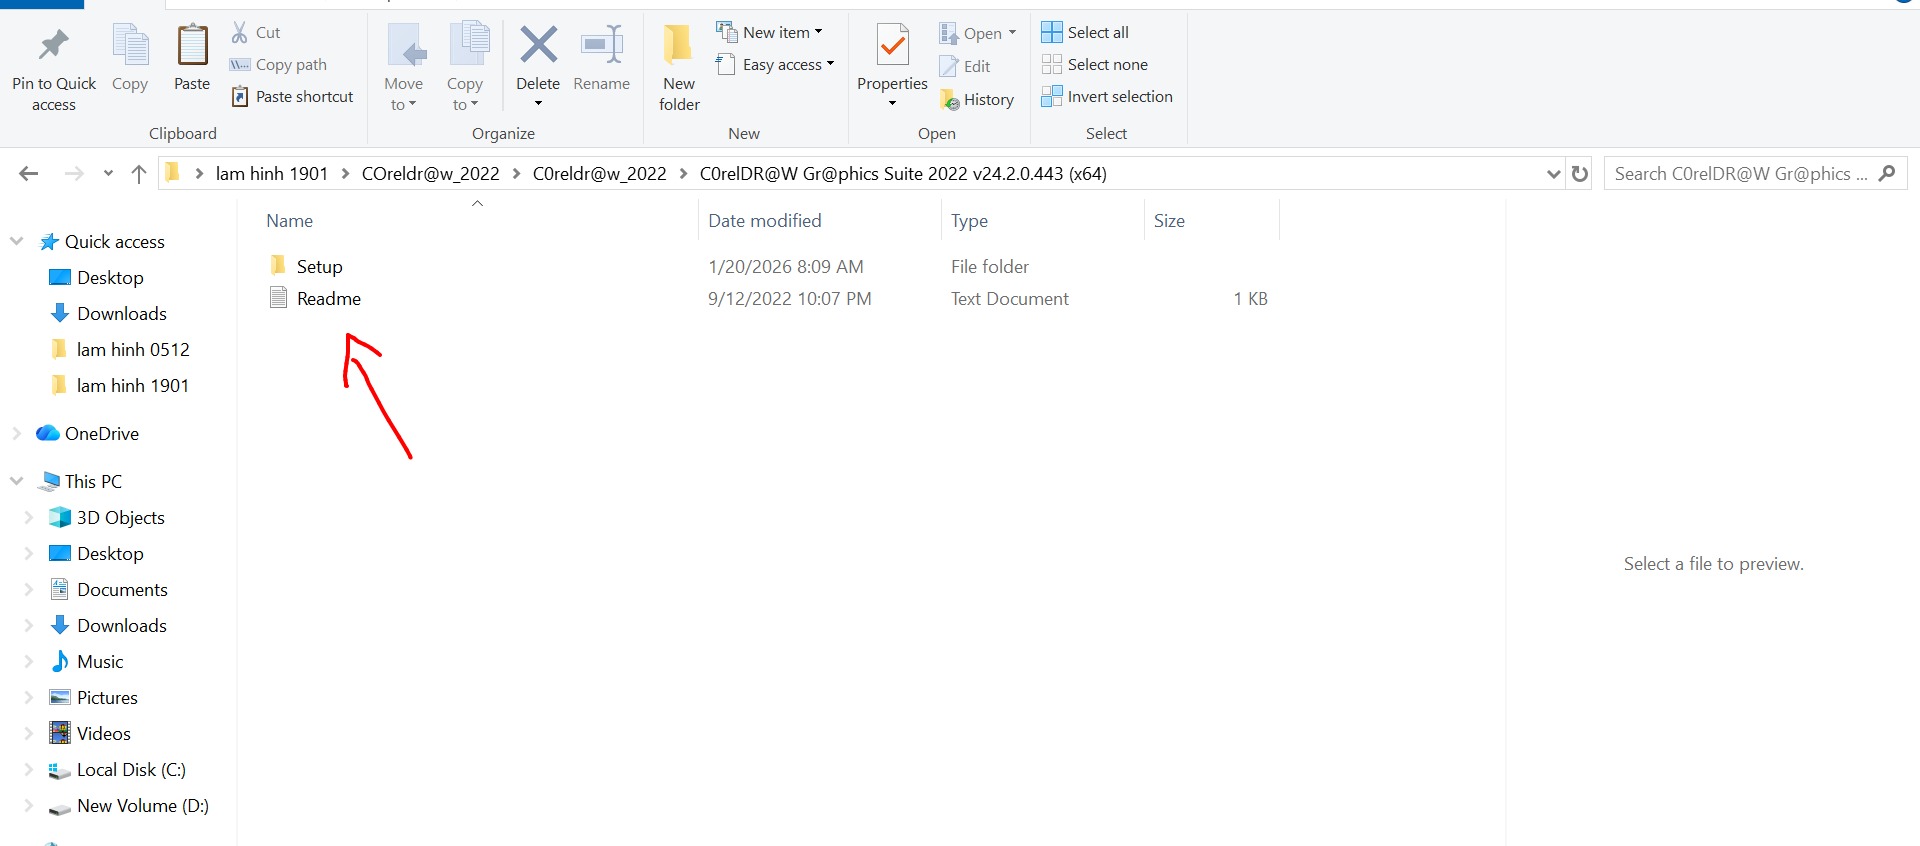
Task: Select the Readme text document
Action: point(328,299)
